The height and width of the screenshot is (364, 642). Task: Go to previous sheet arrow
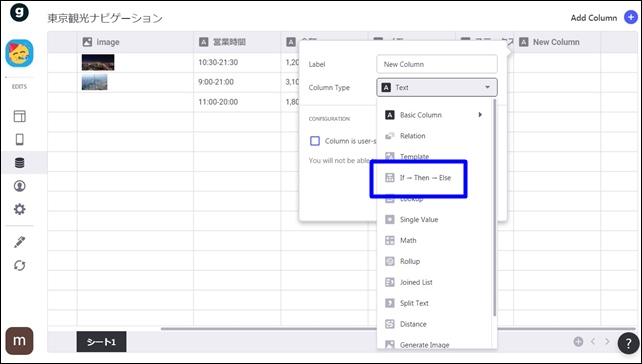coord(592,341)
